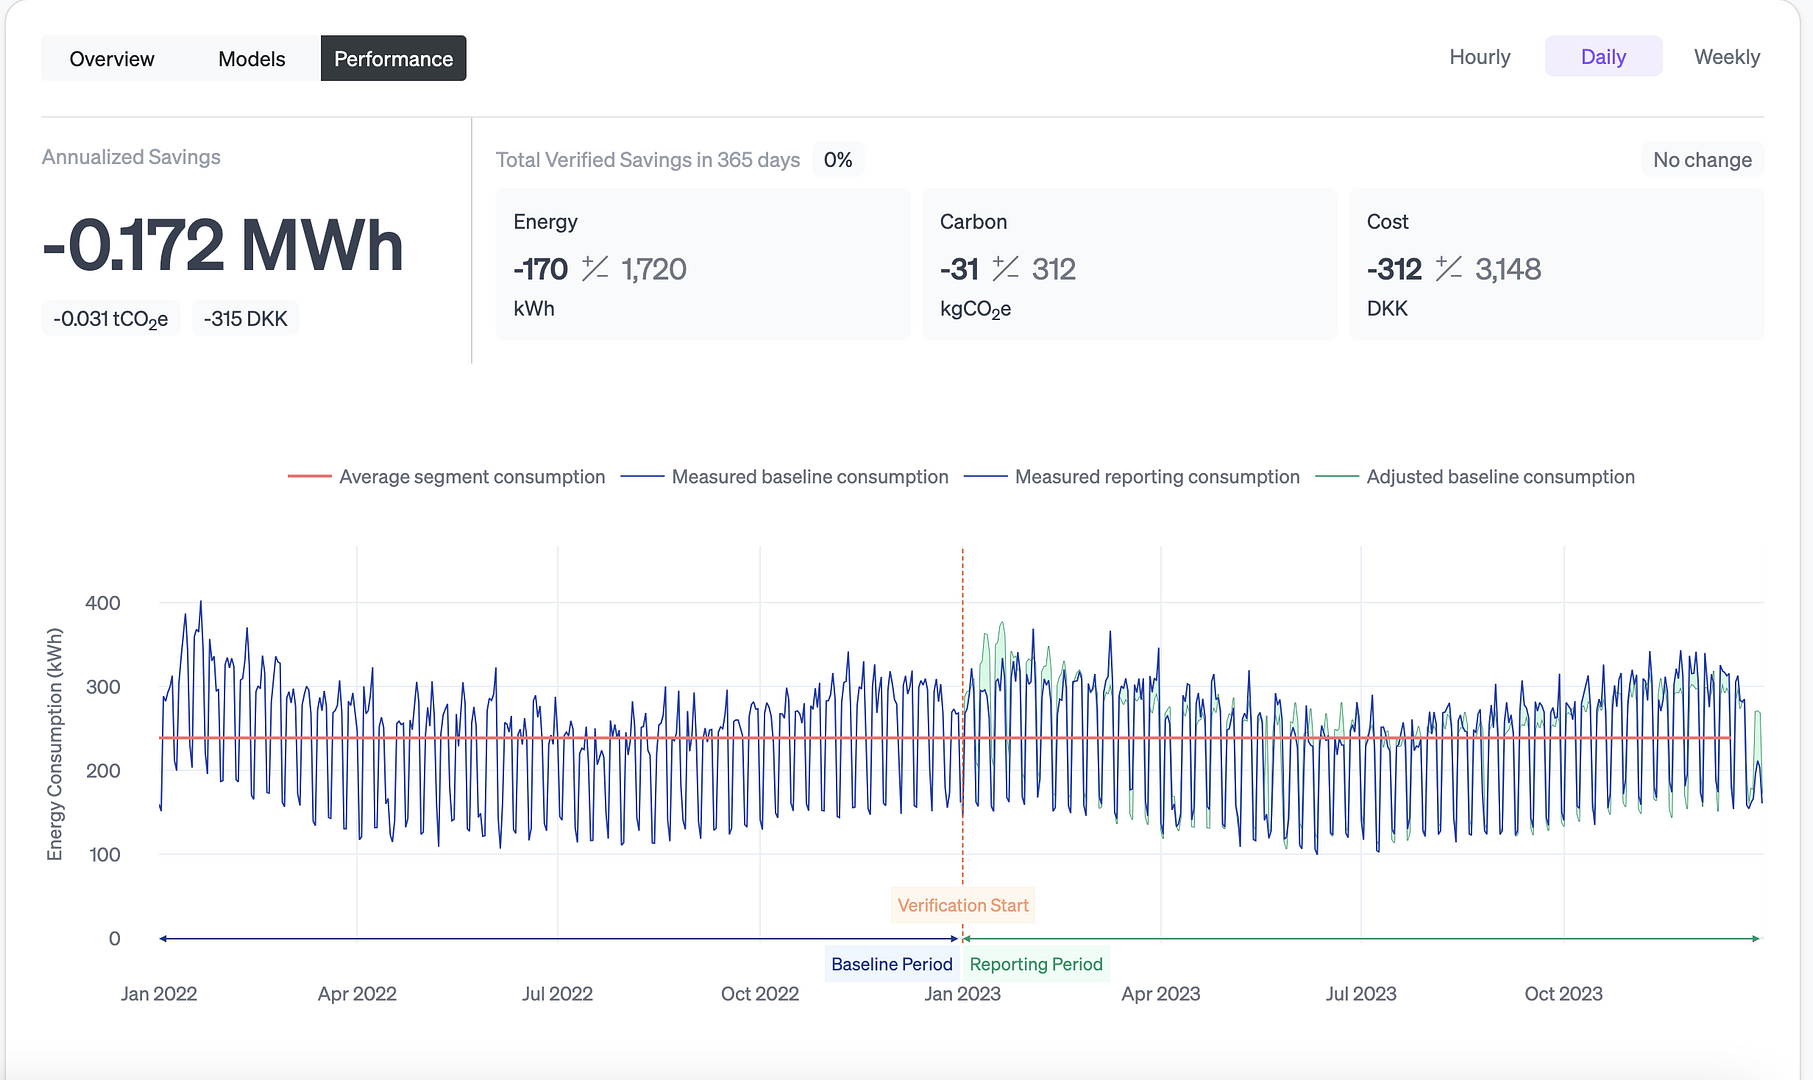This screenshot has width=1813, height=1080.
Task: Select the Daily granularity option
Action: point(1603,57)
